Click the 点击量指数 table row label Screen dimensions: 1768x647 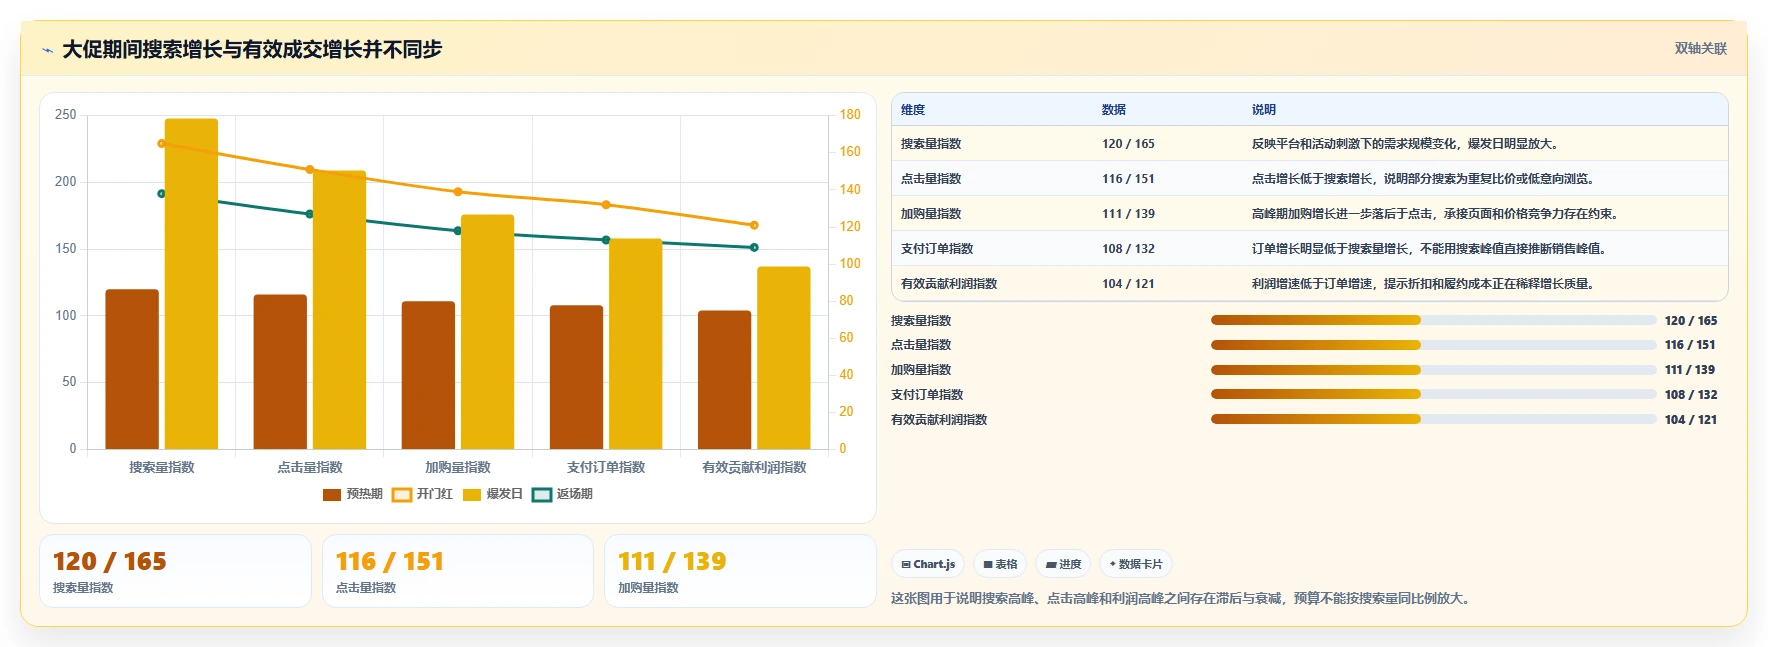point(931,179)
